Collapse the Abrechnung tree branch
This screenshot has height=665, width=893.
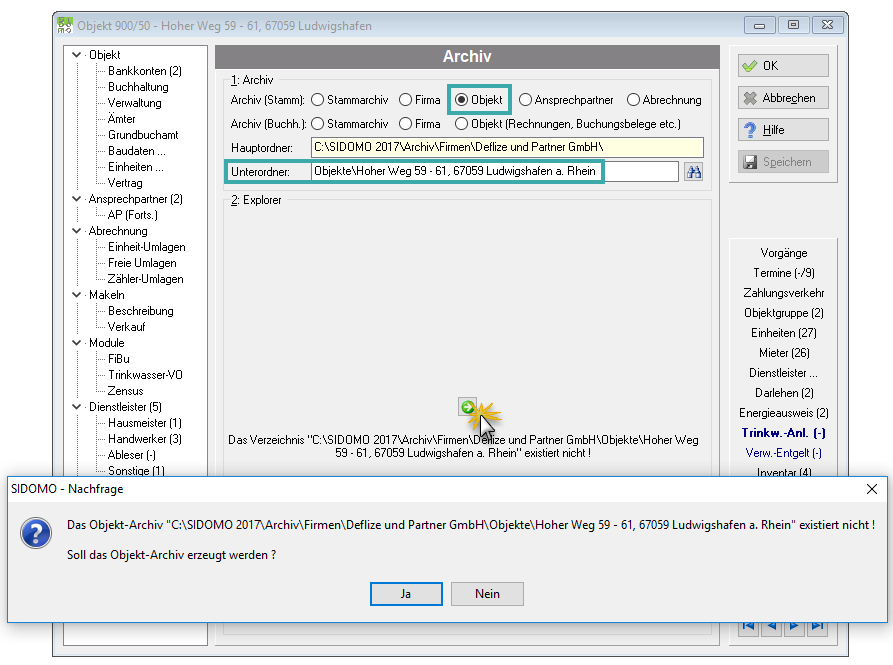(x=76, y=231)
